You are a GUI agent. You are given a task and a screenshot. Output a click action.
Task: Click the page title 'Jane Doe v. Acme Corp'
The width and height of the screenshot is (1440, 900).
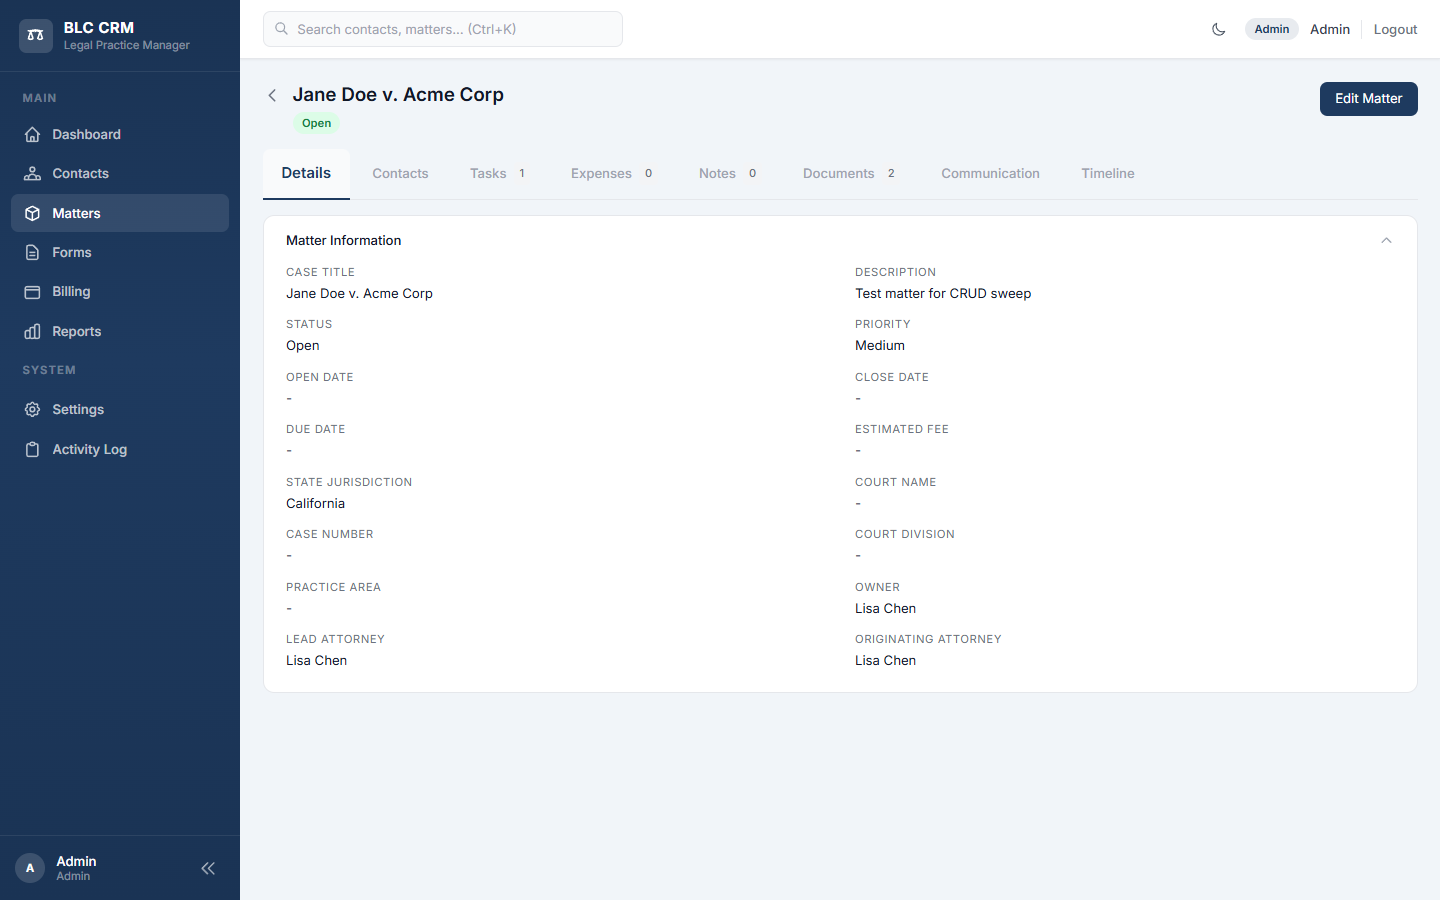pos(398,94)
